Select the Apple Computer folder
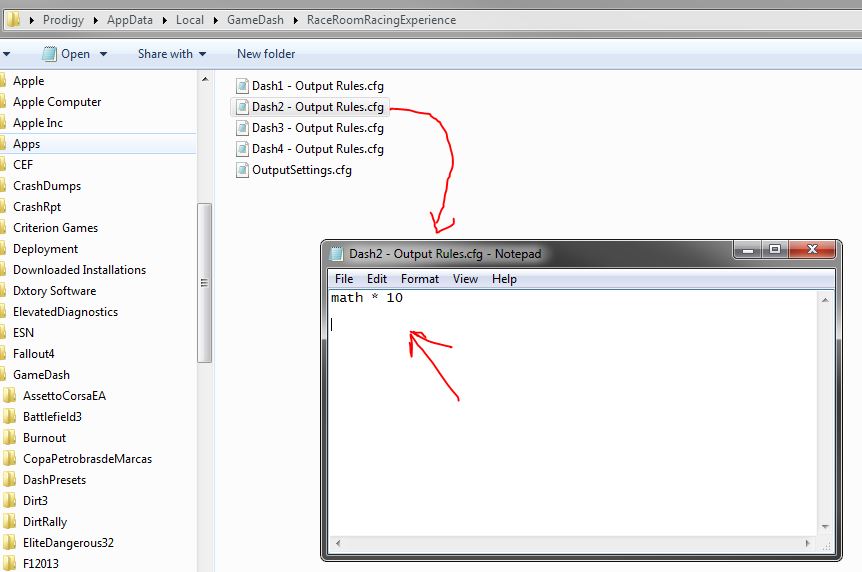The image size is (862, 572). (57, 102)
